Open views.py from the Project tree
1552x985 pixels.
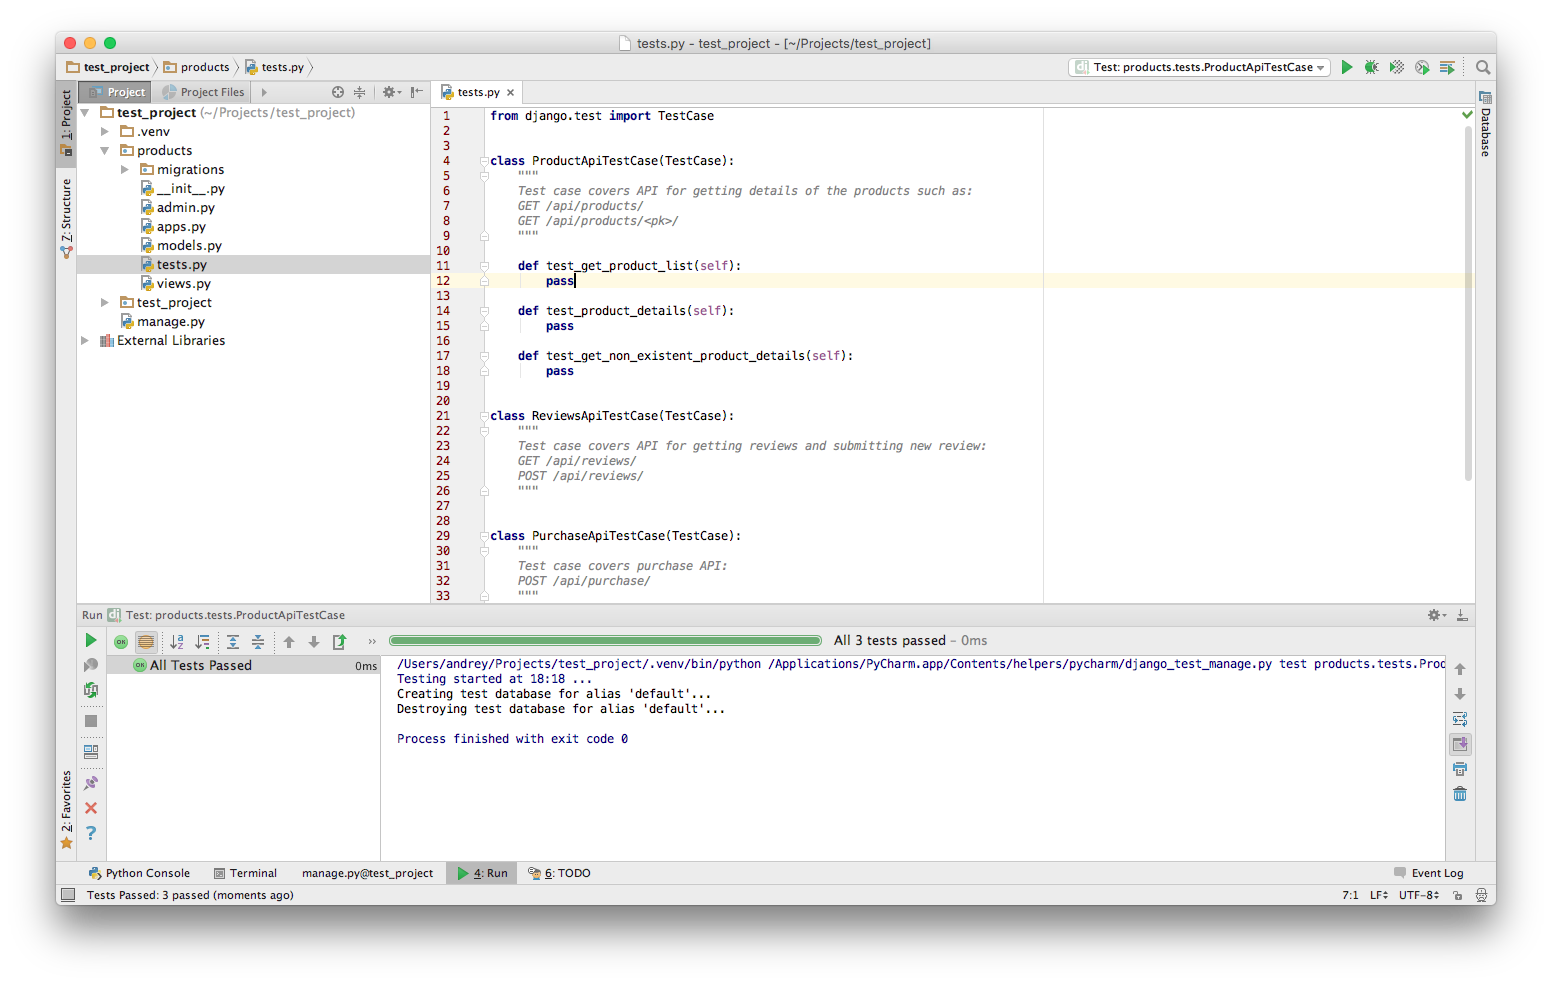(184, 283)
